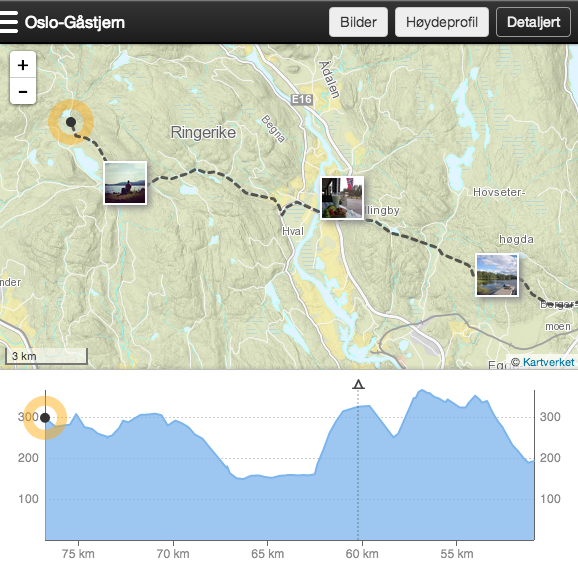Click the route endpoint marker on map

(x=71, y=122)
